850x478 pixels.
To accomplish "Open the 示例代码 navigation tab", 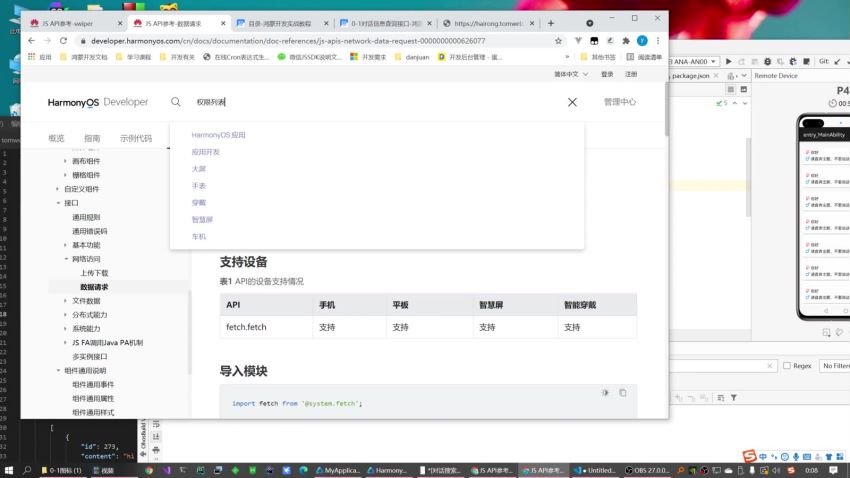I will click(x=136, y=138).
